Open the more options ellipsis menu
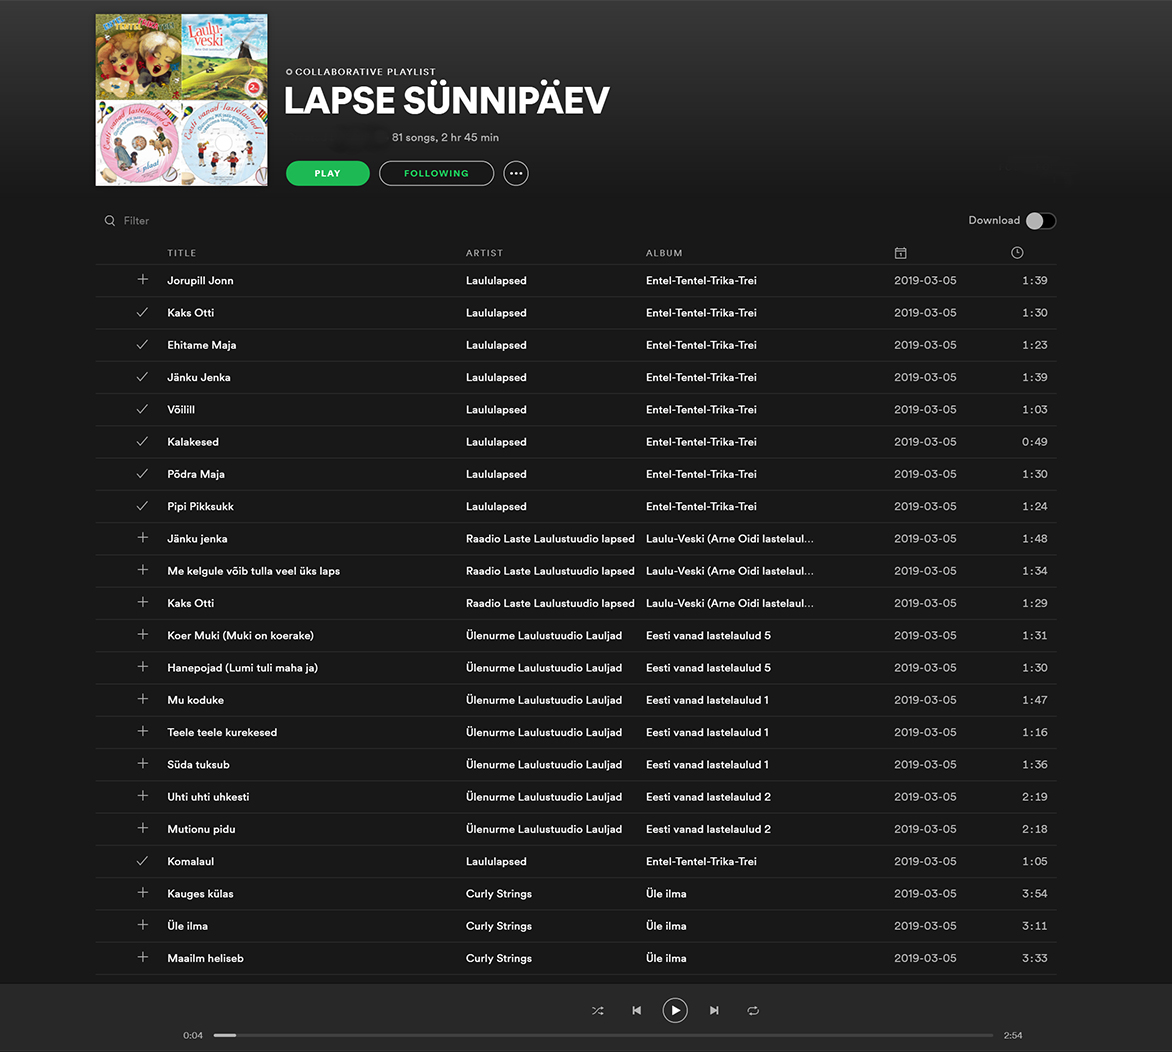The image size is (1172, 1052). click(516, 173)
